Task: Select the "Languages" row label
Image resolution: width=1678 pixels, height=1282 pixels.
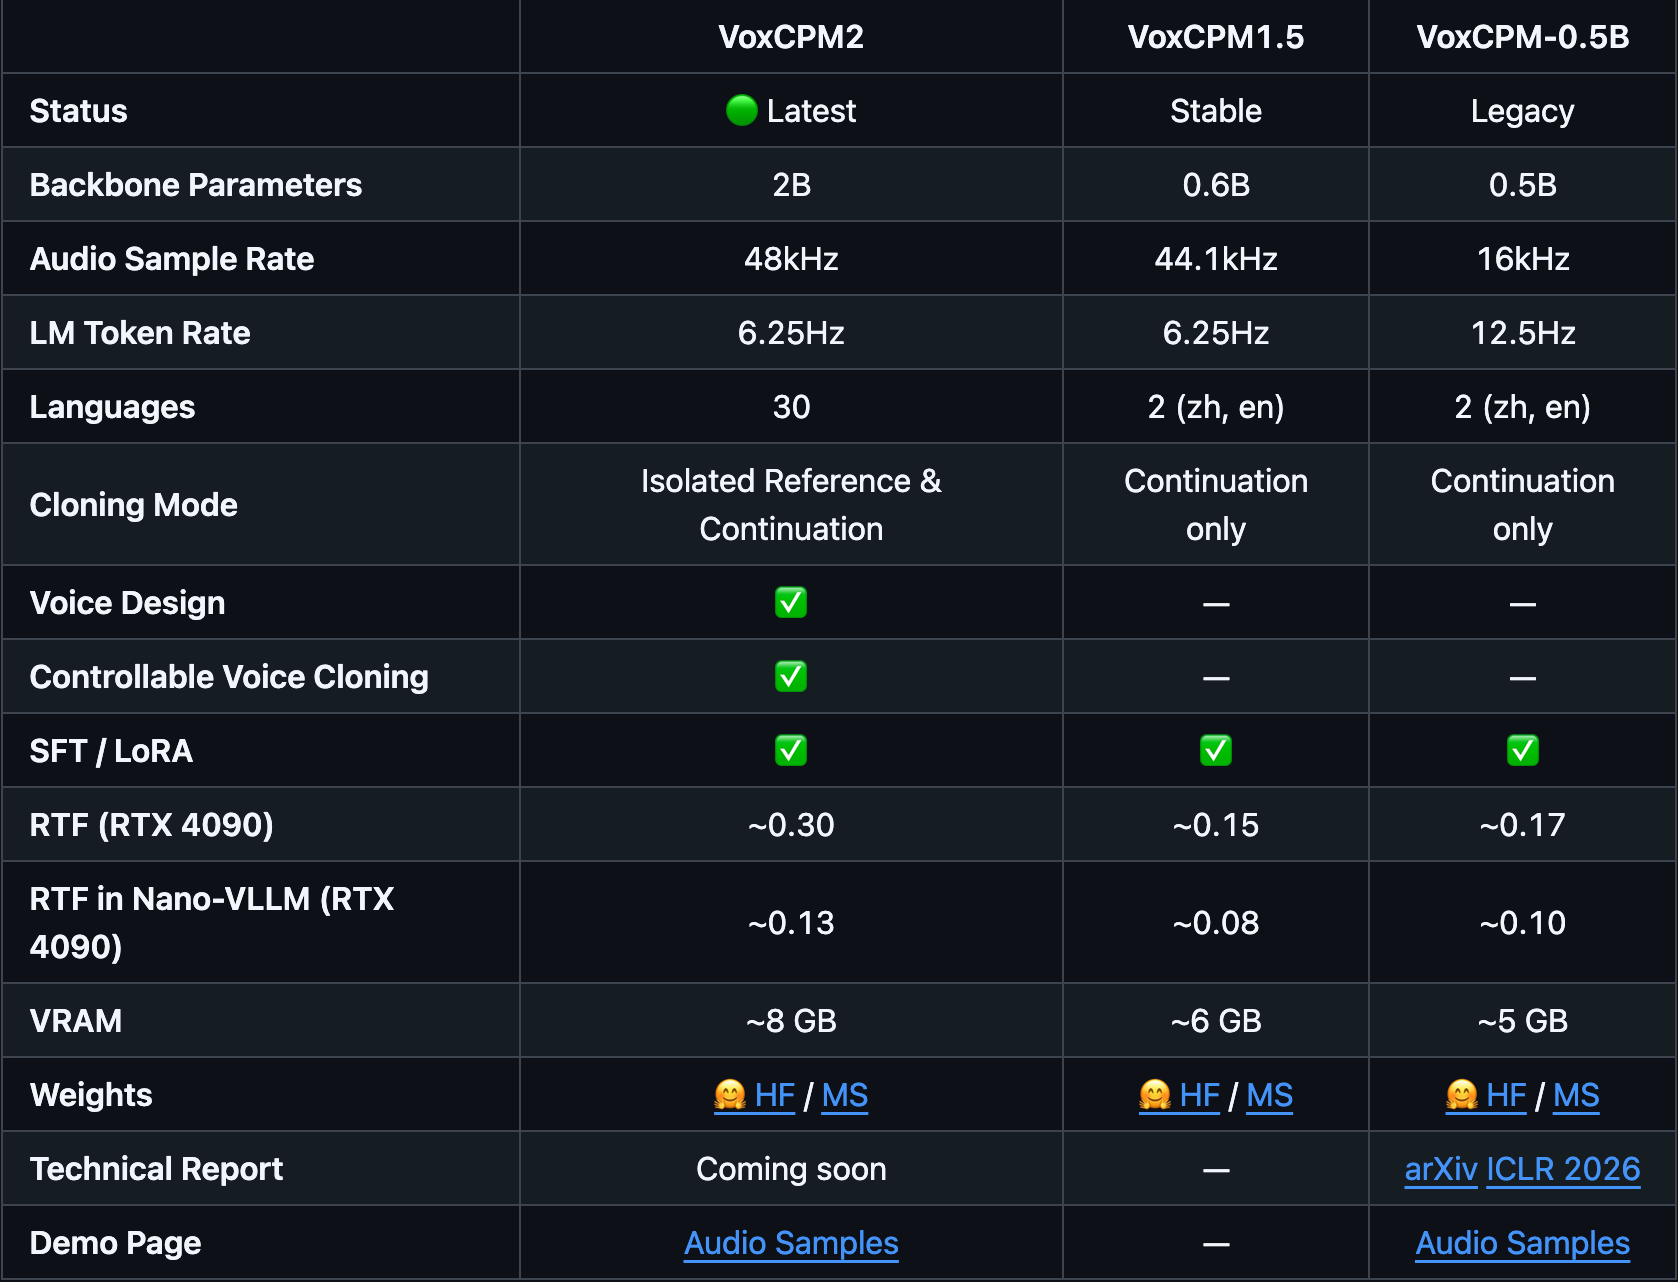Action: click(113, 407)
